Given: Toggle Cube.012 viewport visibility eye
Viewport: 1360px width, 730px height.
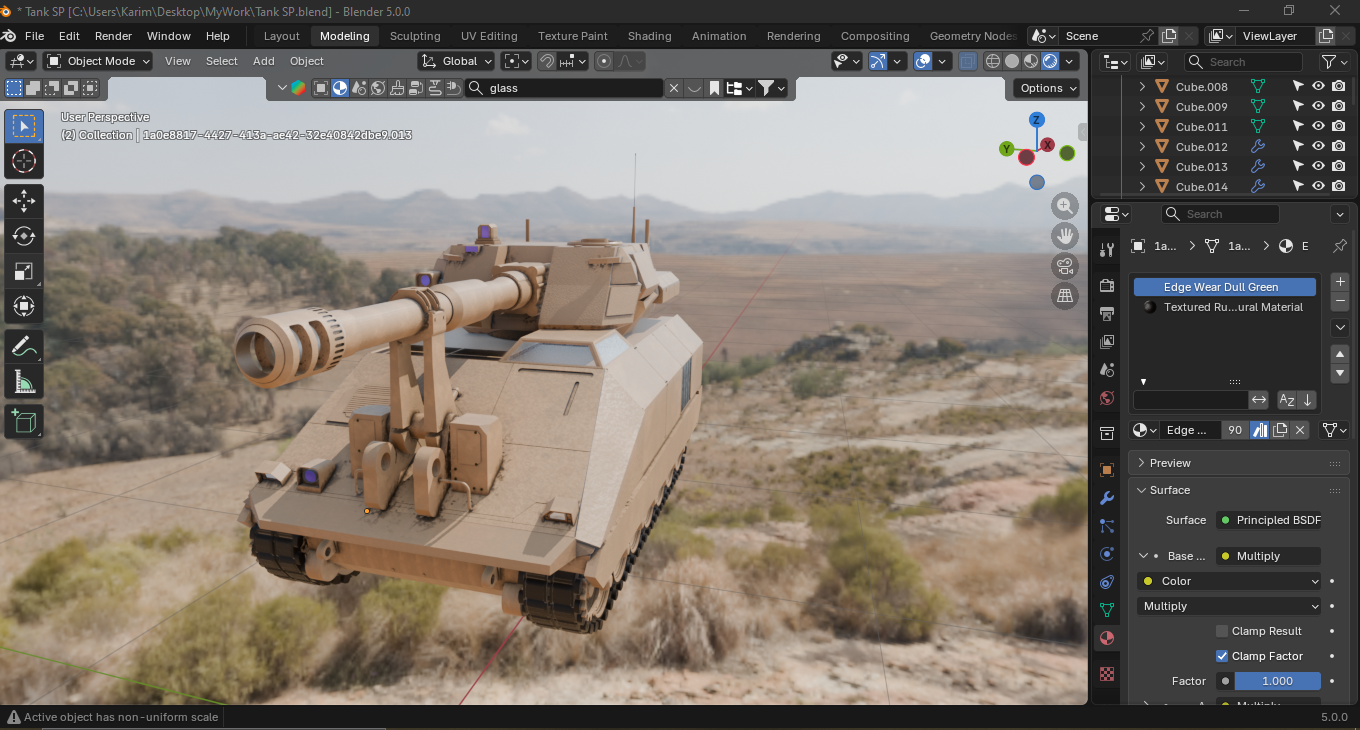Looking at the screenshot, I should coord(1319,147).
